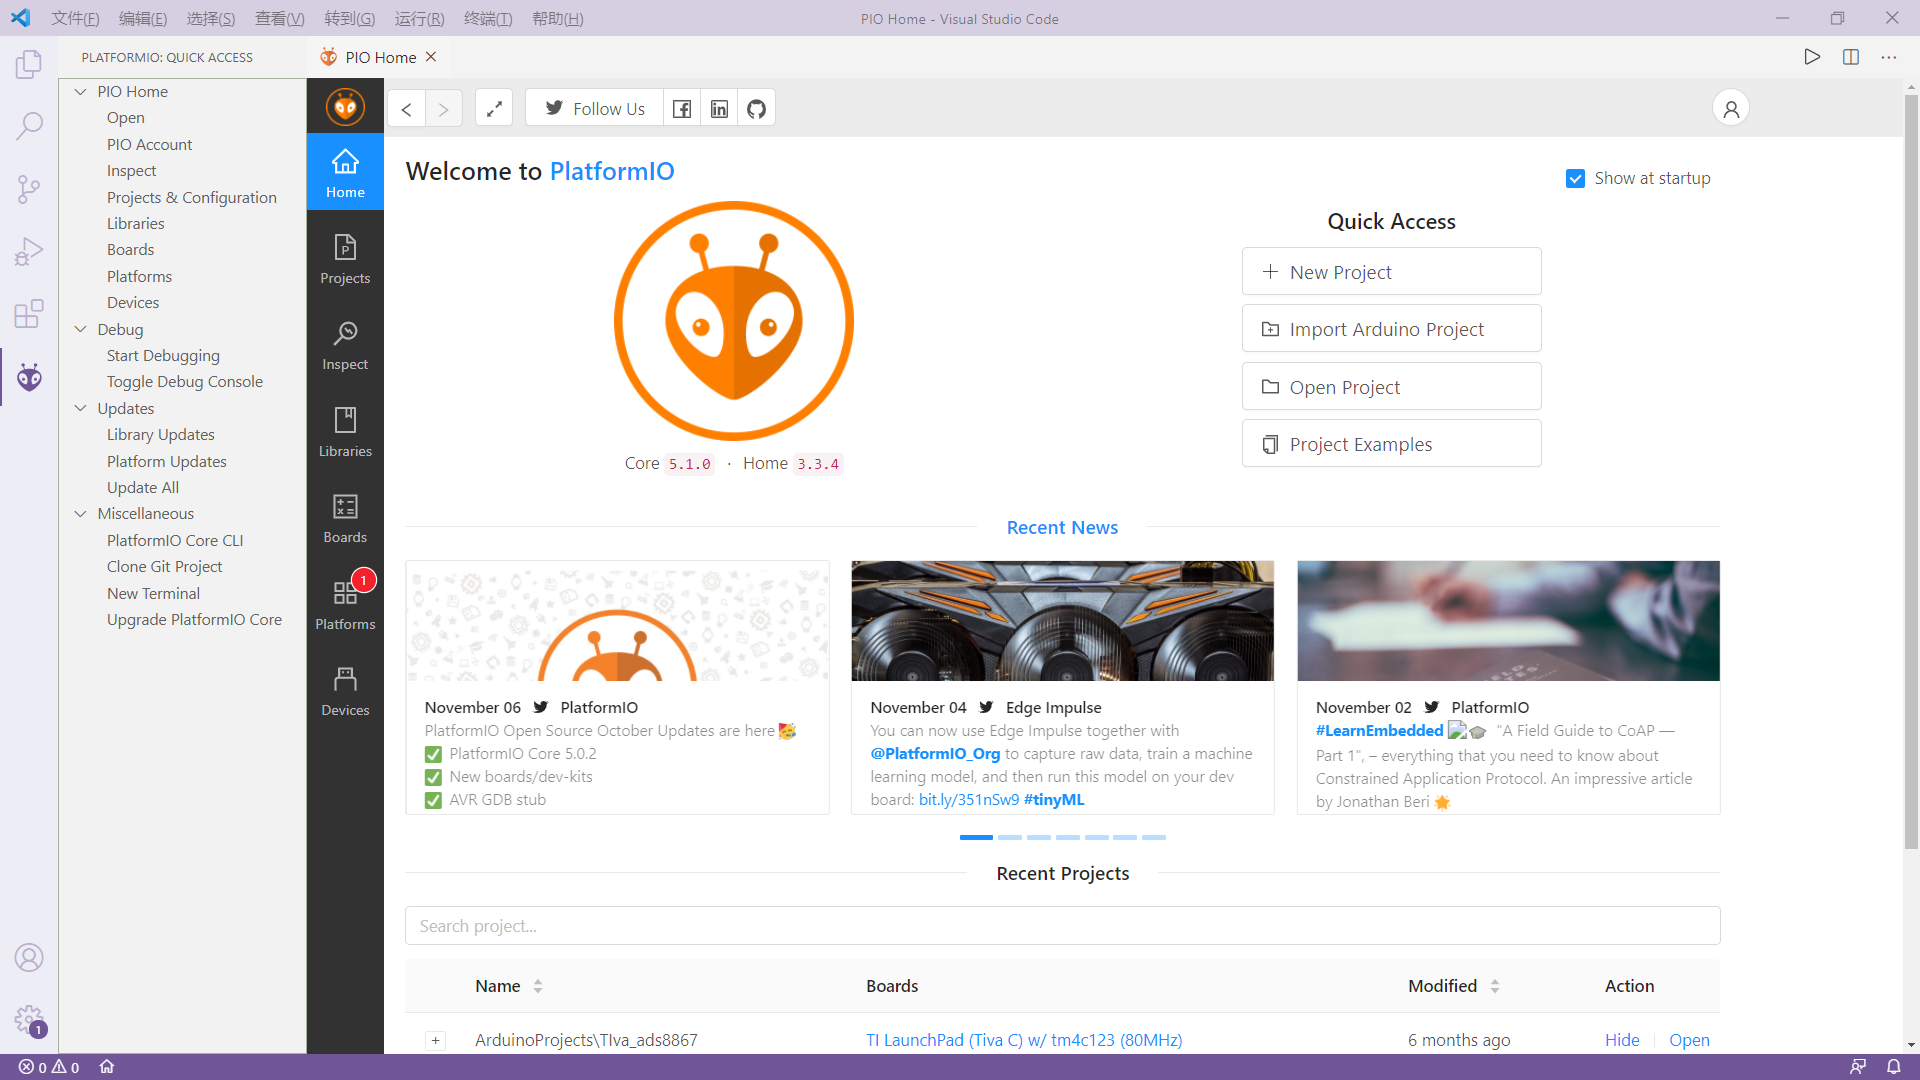This screenshot has height=1080, width=1920.
Task: Open the Manage gear icon
Action: tap(29, 1020)
